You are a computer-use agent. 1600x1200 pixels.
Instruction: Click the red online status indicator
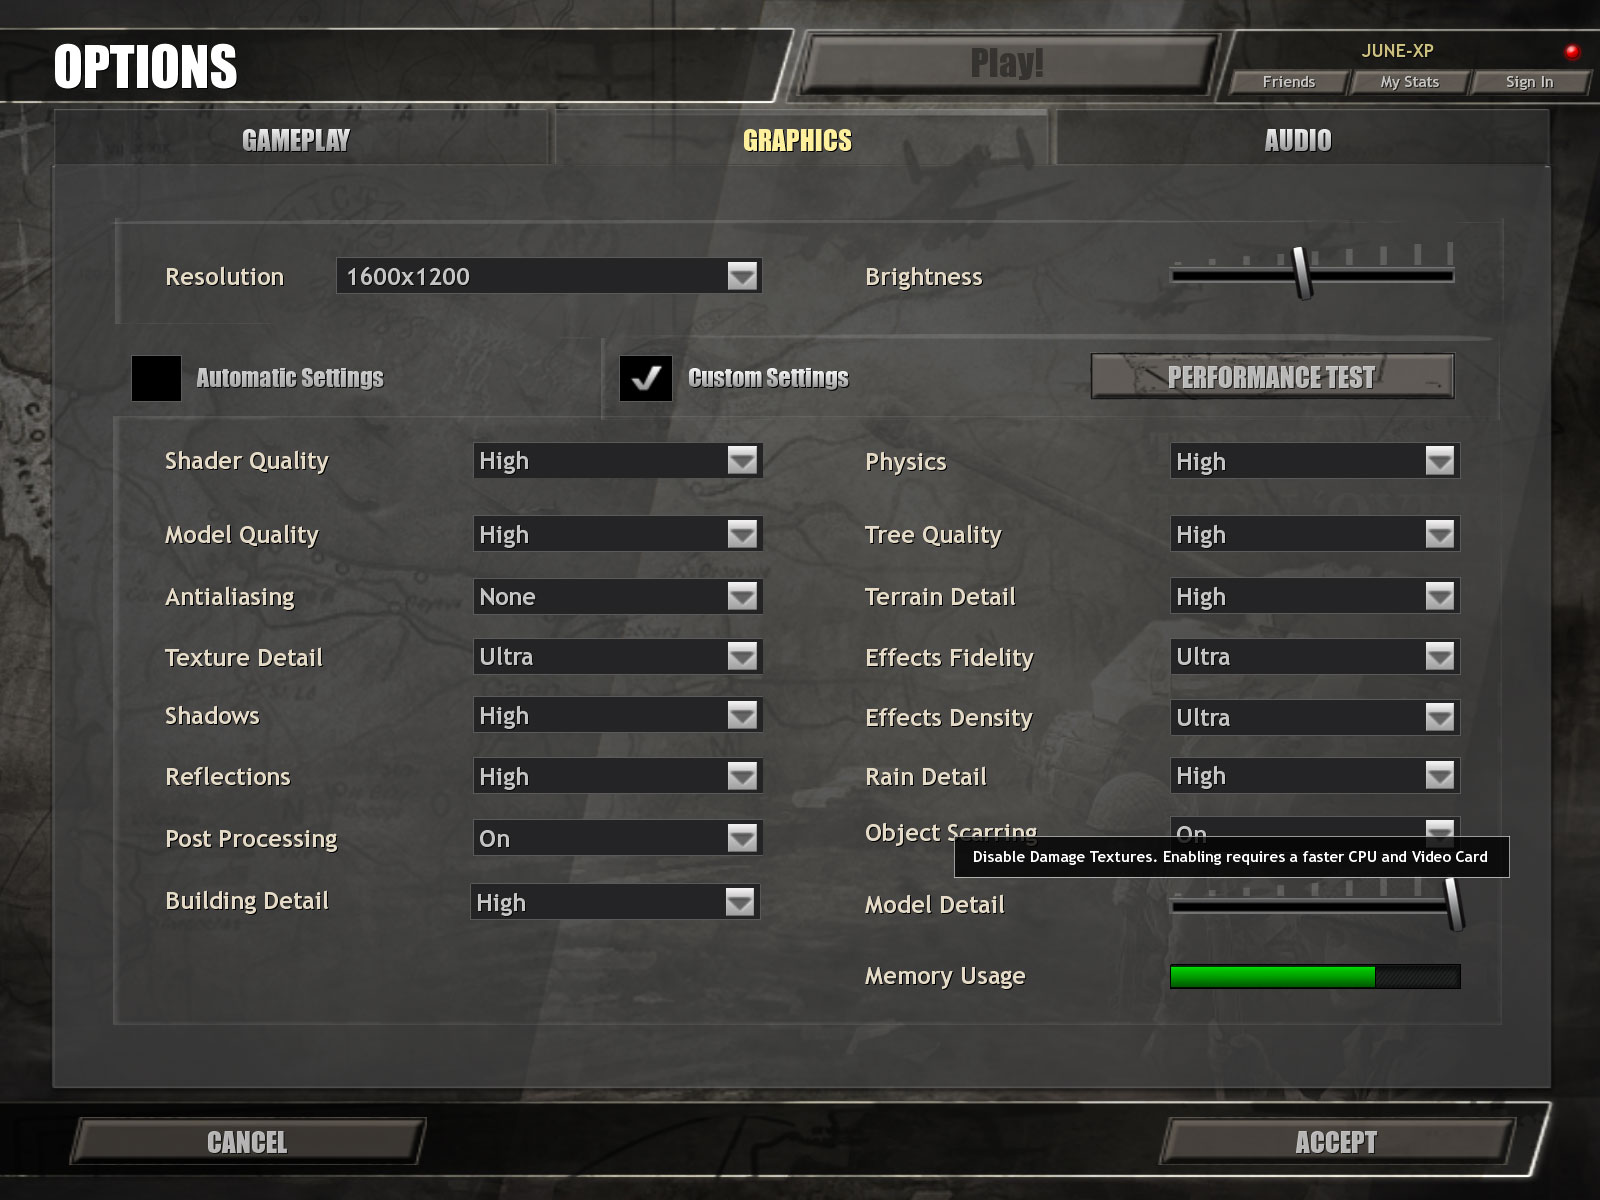(1572, 51)
